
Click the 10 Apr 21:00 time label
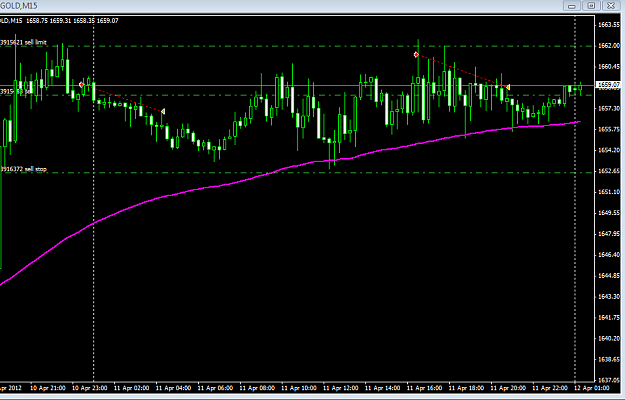48,388
